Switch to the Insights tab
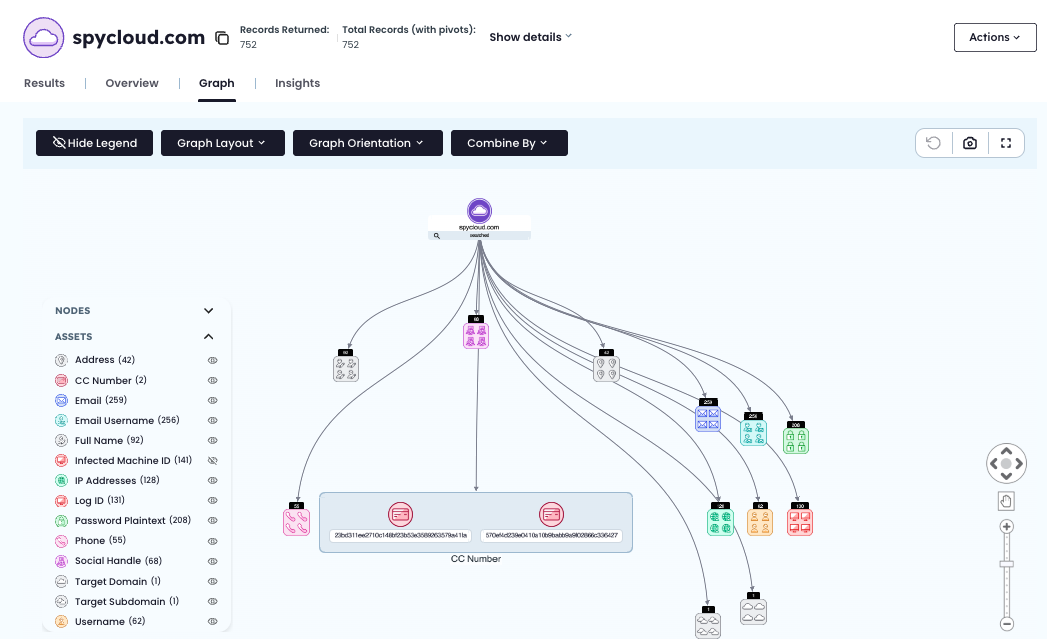 pyautogui.click(x=297, y=83)
